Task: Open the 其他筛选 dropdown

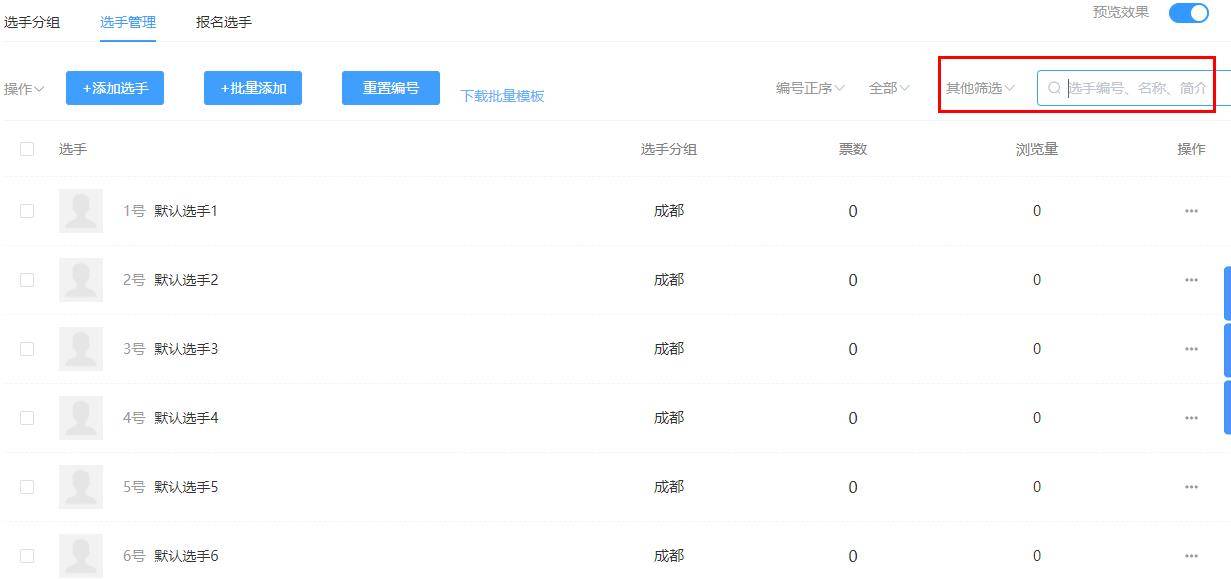Action: 981,88
